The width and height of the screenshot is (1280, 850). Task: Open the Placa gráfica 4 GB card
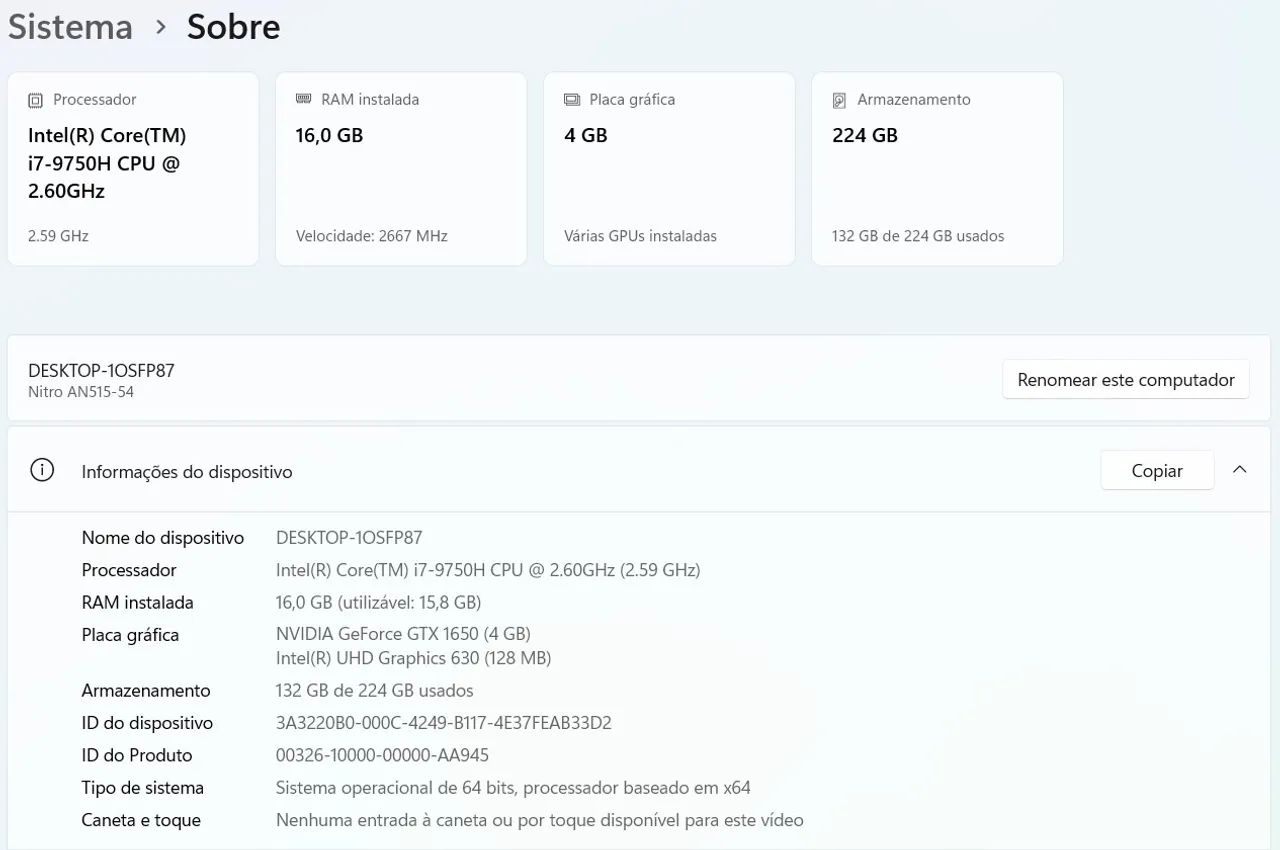pyautogui.click(x=669, y=169)
